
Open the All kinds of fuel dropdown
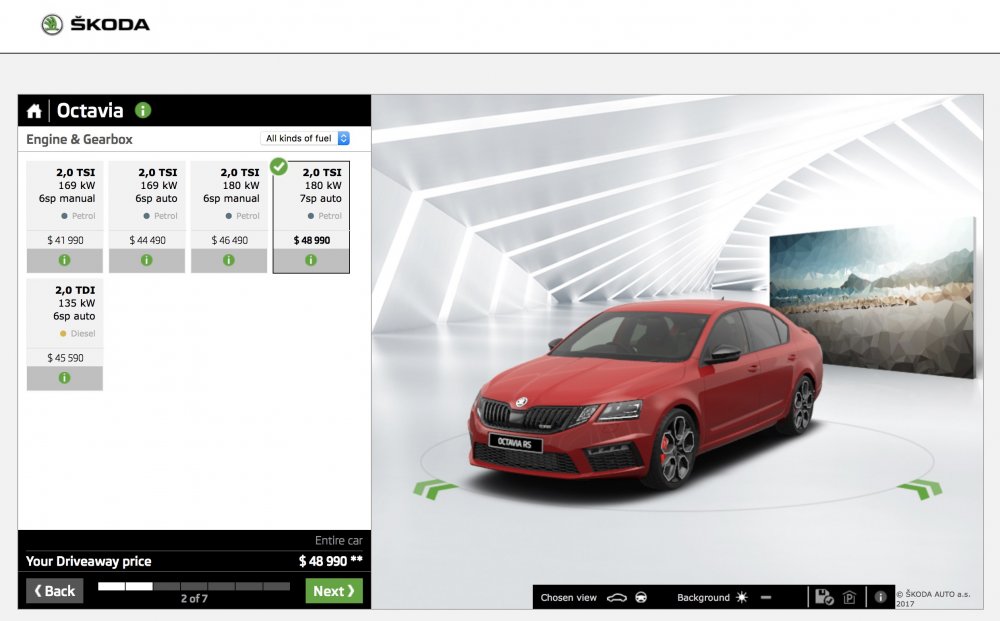tap(305, 138)
